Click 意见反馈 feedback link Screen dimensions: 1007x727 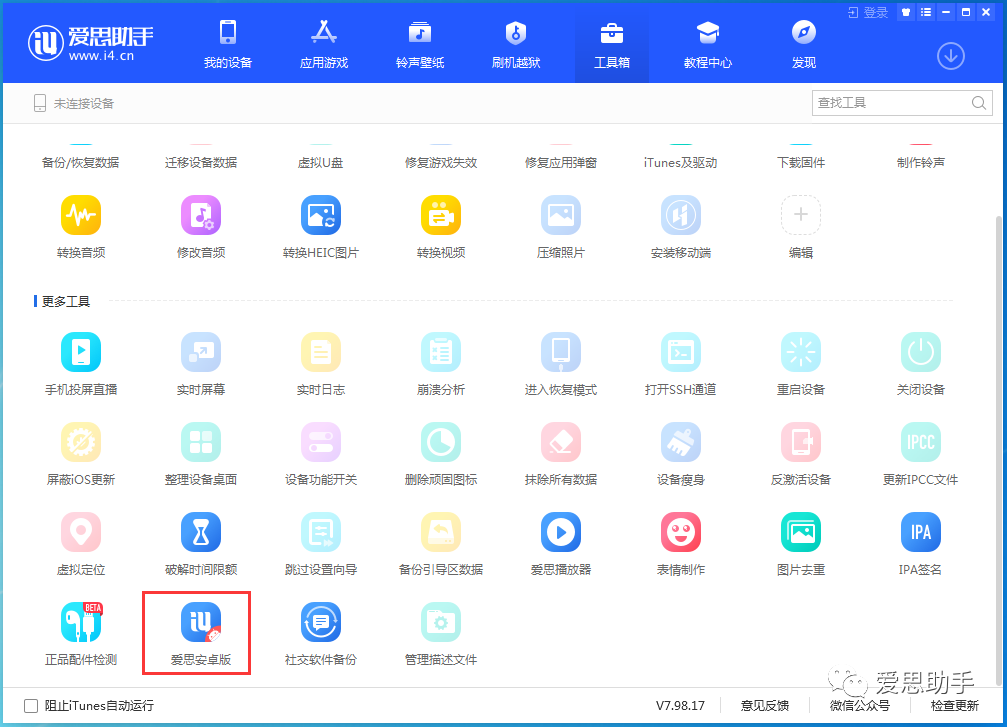(x=764, y=706)
